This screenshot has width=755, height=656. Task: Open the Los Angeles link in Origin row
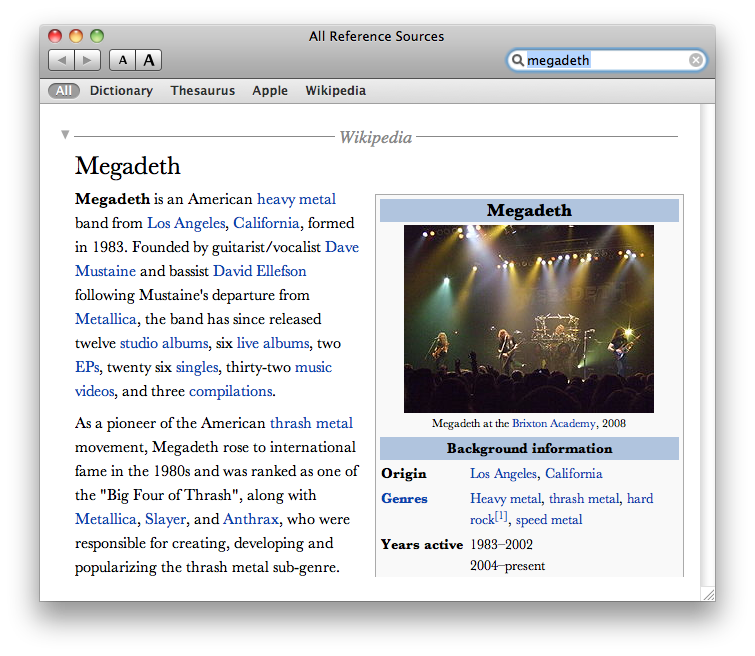pos(503,473)
